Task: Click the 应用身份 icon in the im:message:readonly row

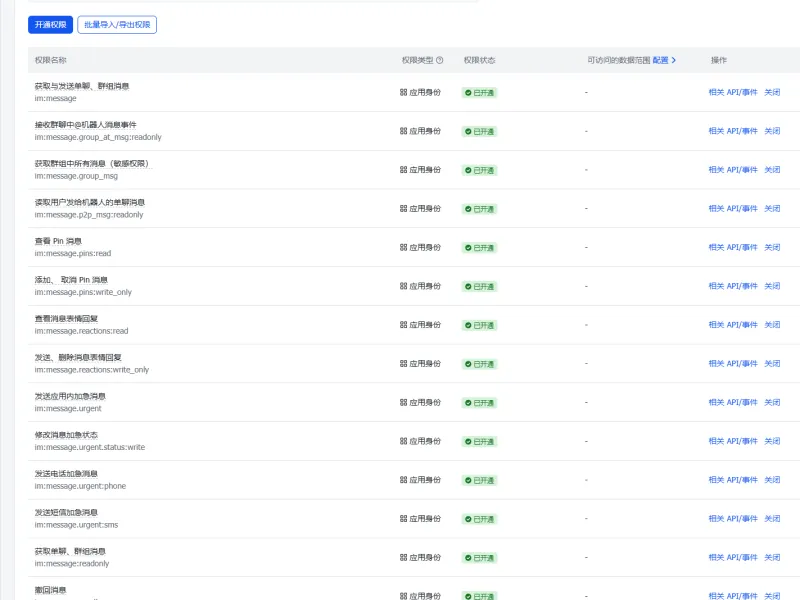Action: point(404,558)
